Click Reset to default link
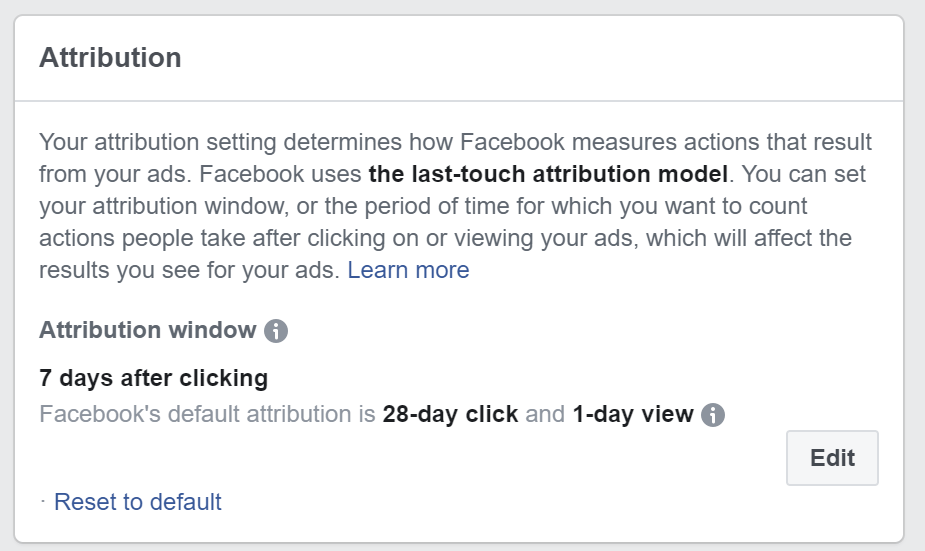 137,502
